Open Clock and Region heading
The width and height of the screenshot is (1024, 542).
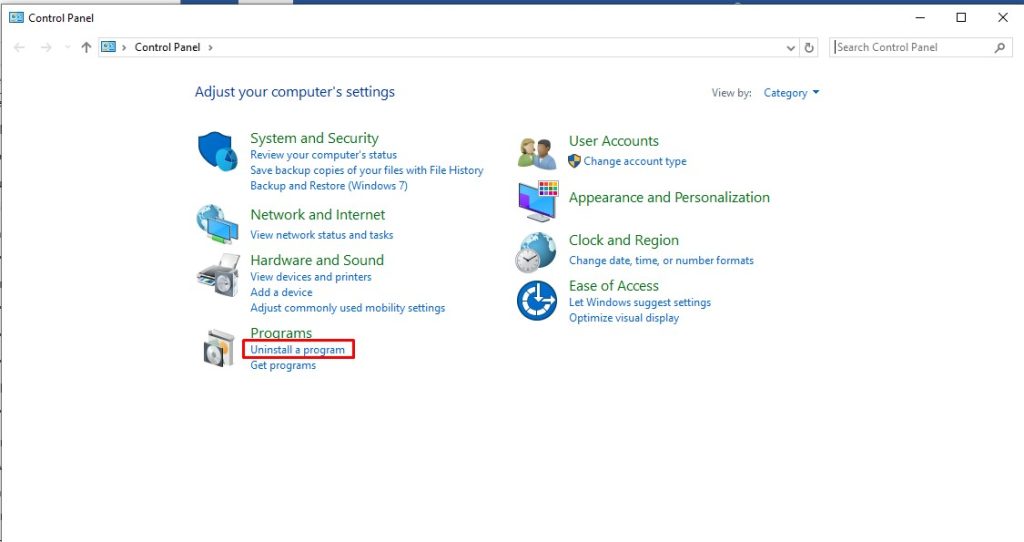click(624, 240)
